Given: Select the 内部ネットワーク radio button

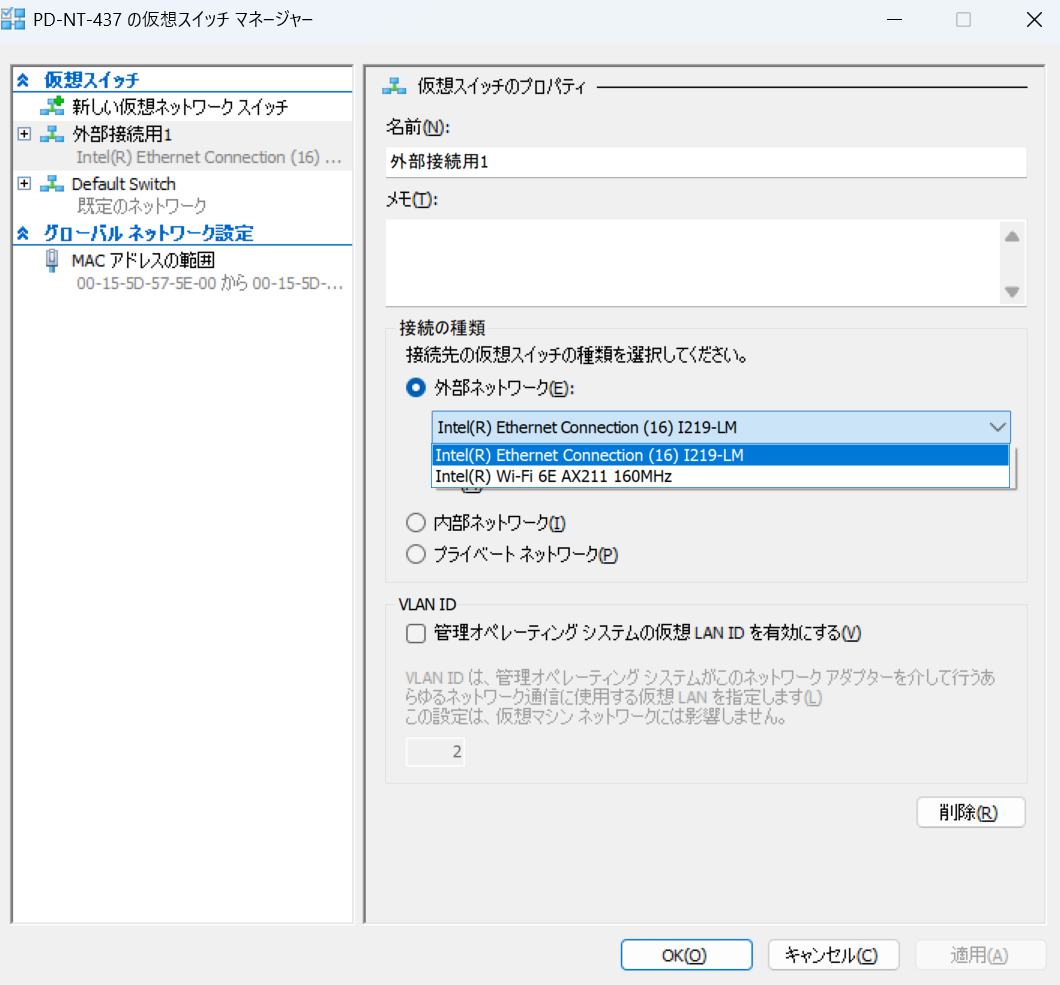Looking at the screenshot, I should 415,521.
